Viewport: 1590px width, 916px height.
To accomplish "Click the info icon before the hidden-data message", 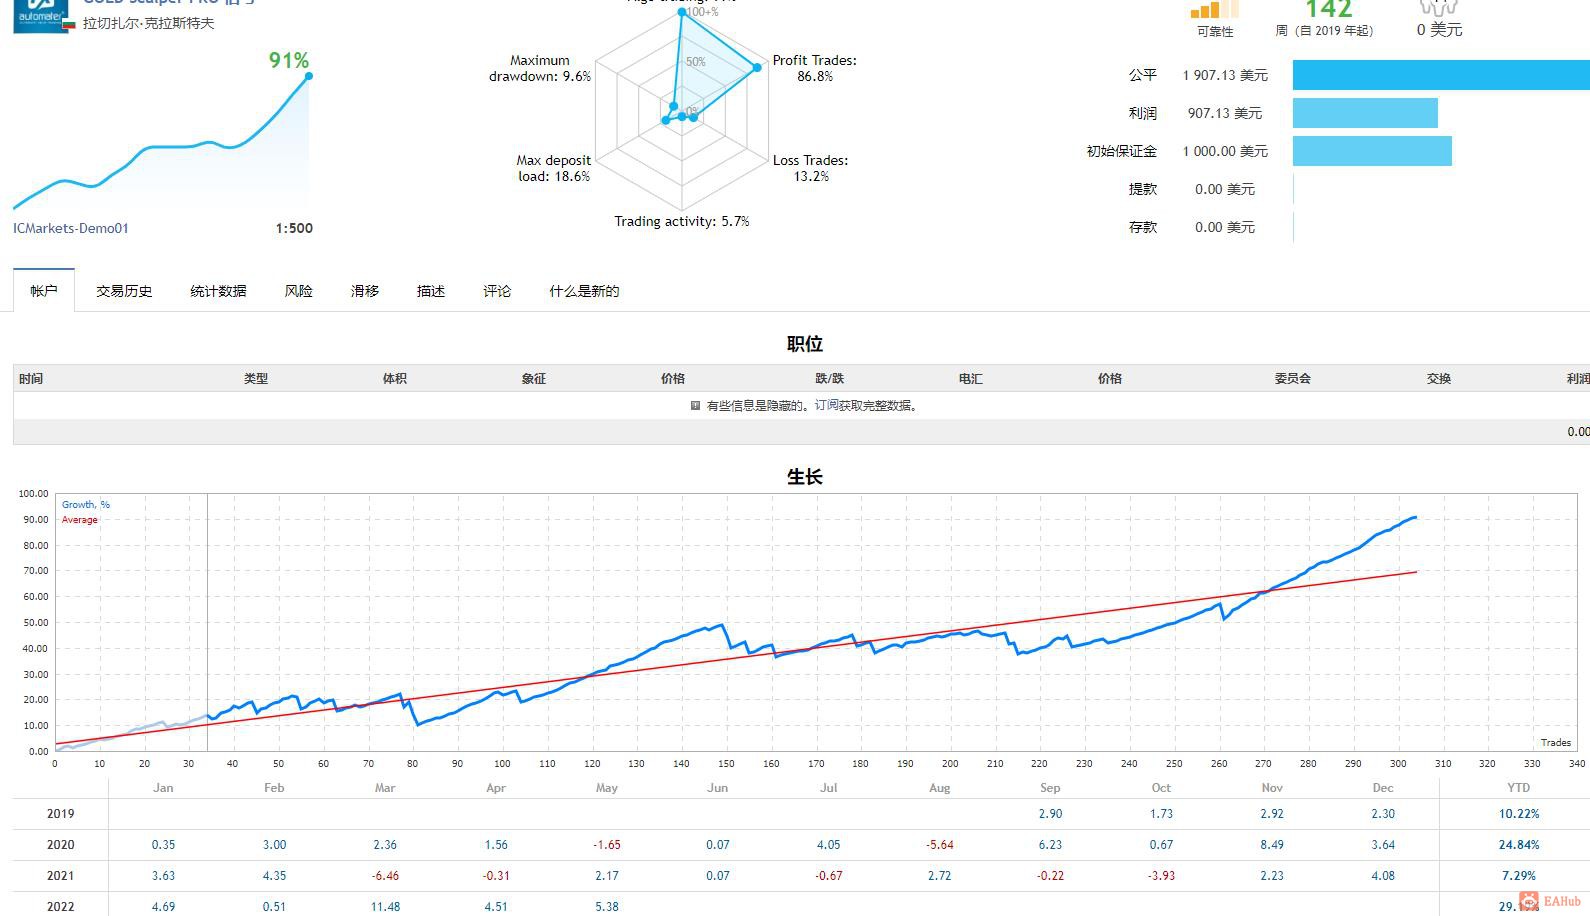I will click(695, 406).
